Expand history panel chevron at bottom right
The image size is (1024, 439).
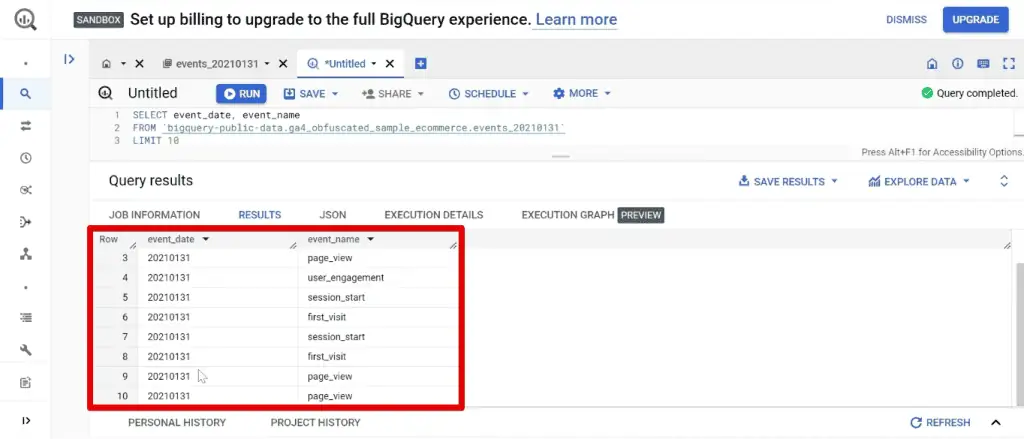click(x=996, y=423)
